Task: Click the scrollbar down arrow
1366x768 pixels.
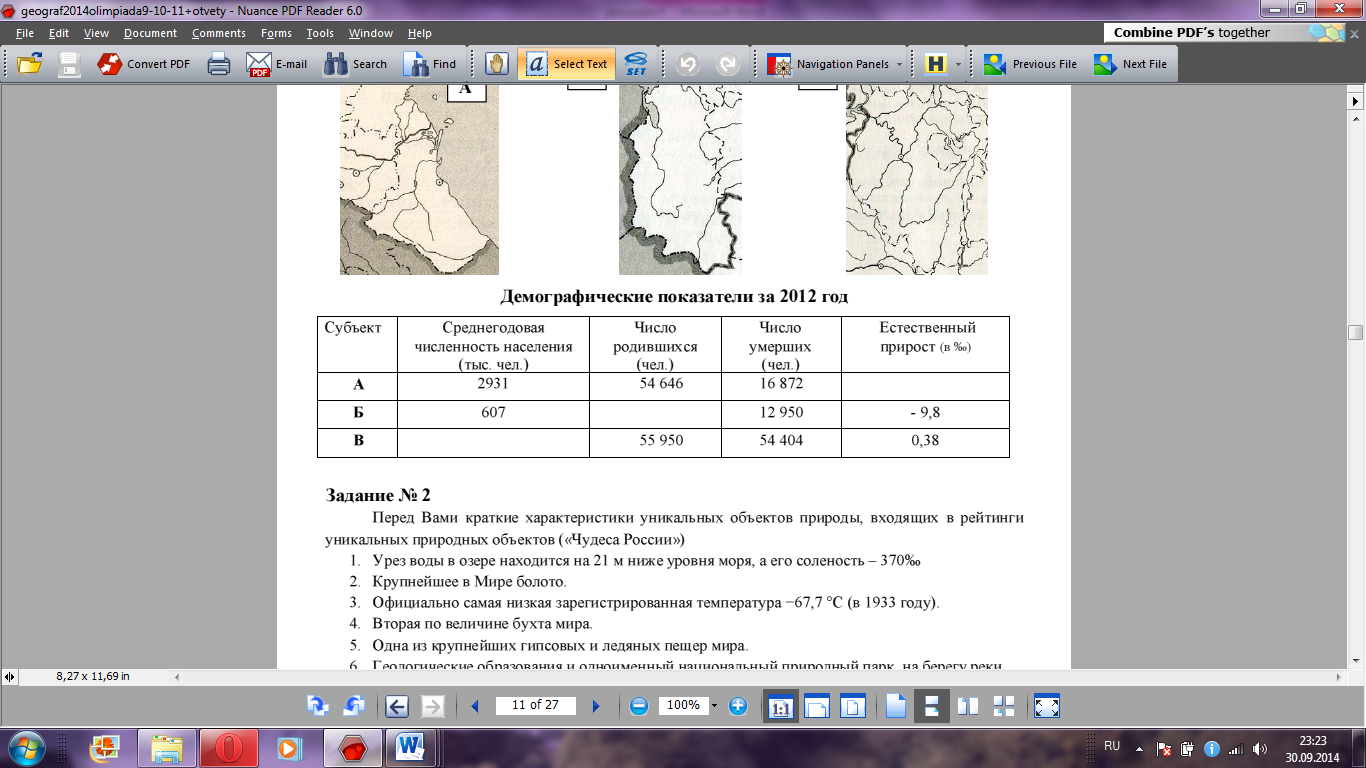Action: pos(1356,660)
